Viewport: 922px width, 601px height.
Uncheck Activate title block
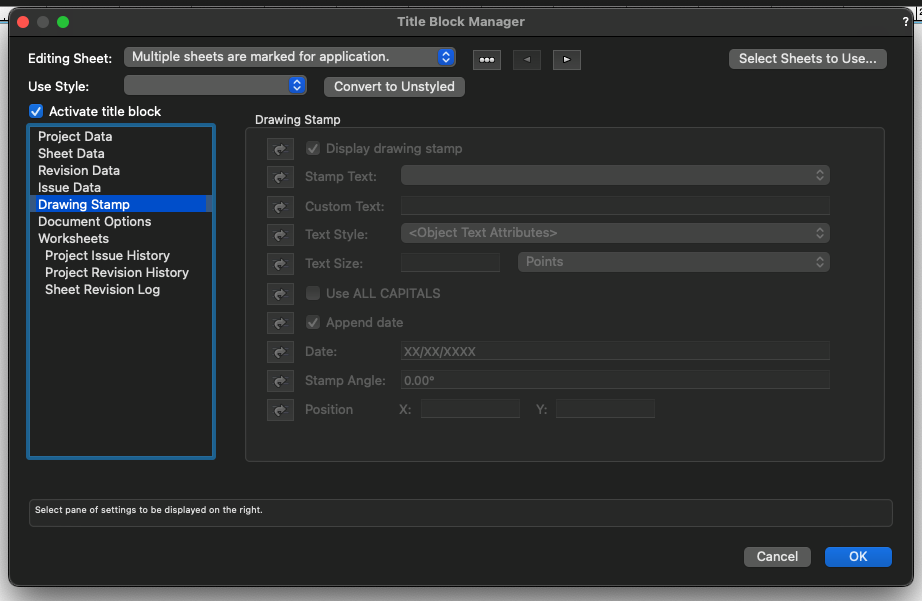click(36, 111)
